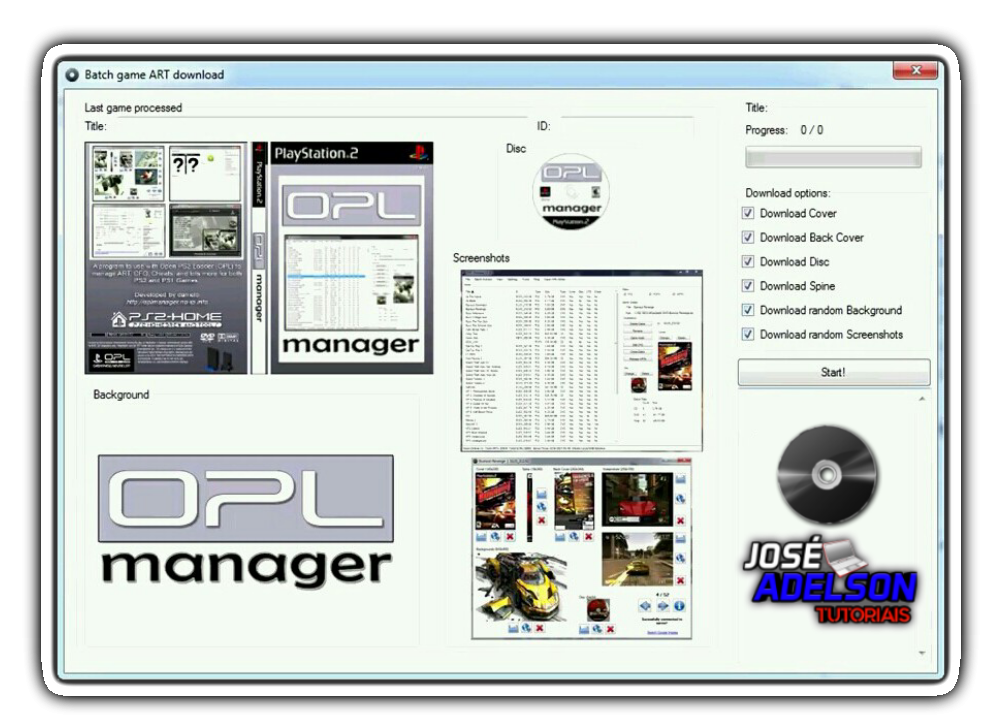Disable the Download Back Cover option

point(748,237)
